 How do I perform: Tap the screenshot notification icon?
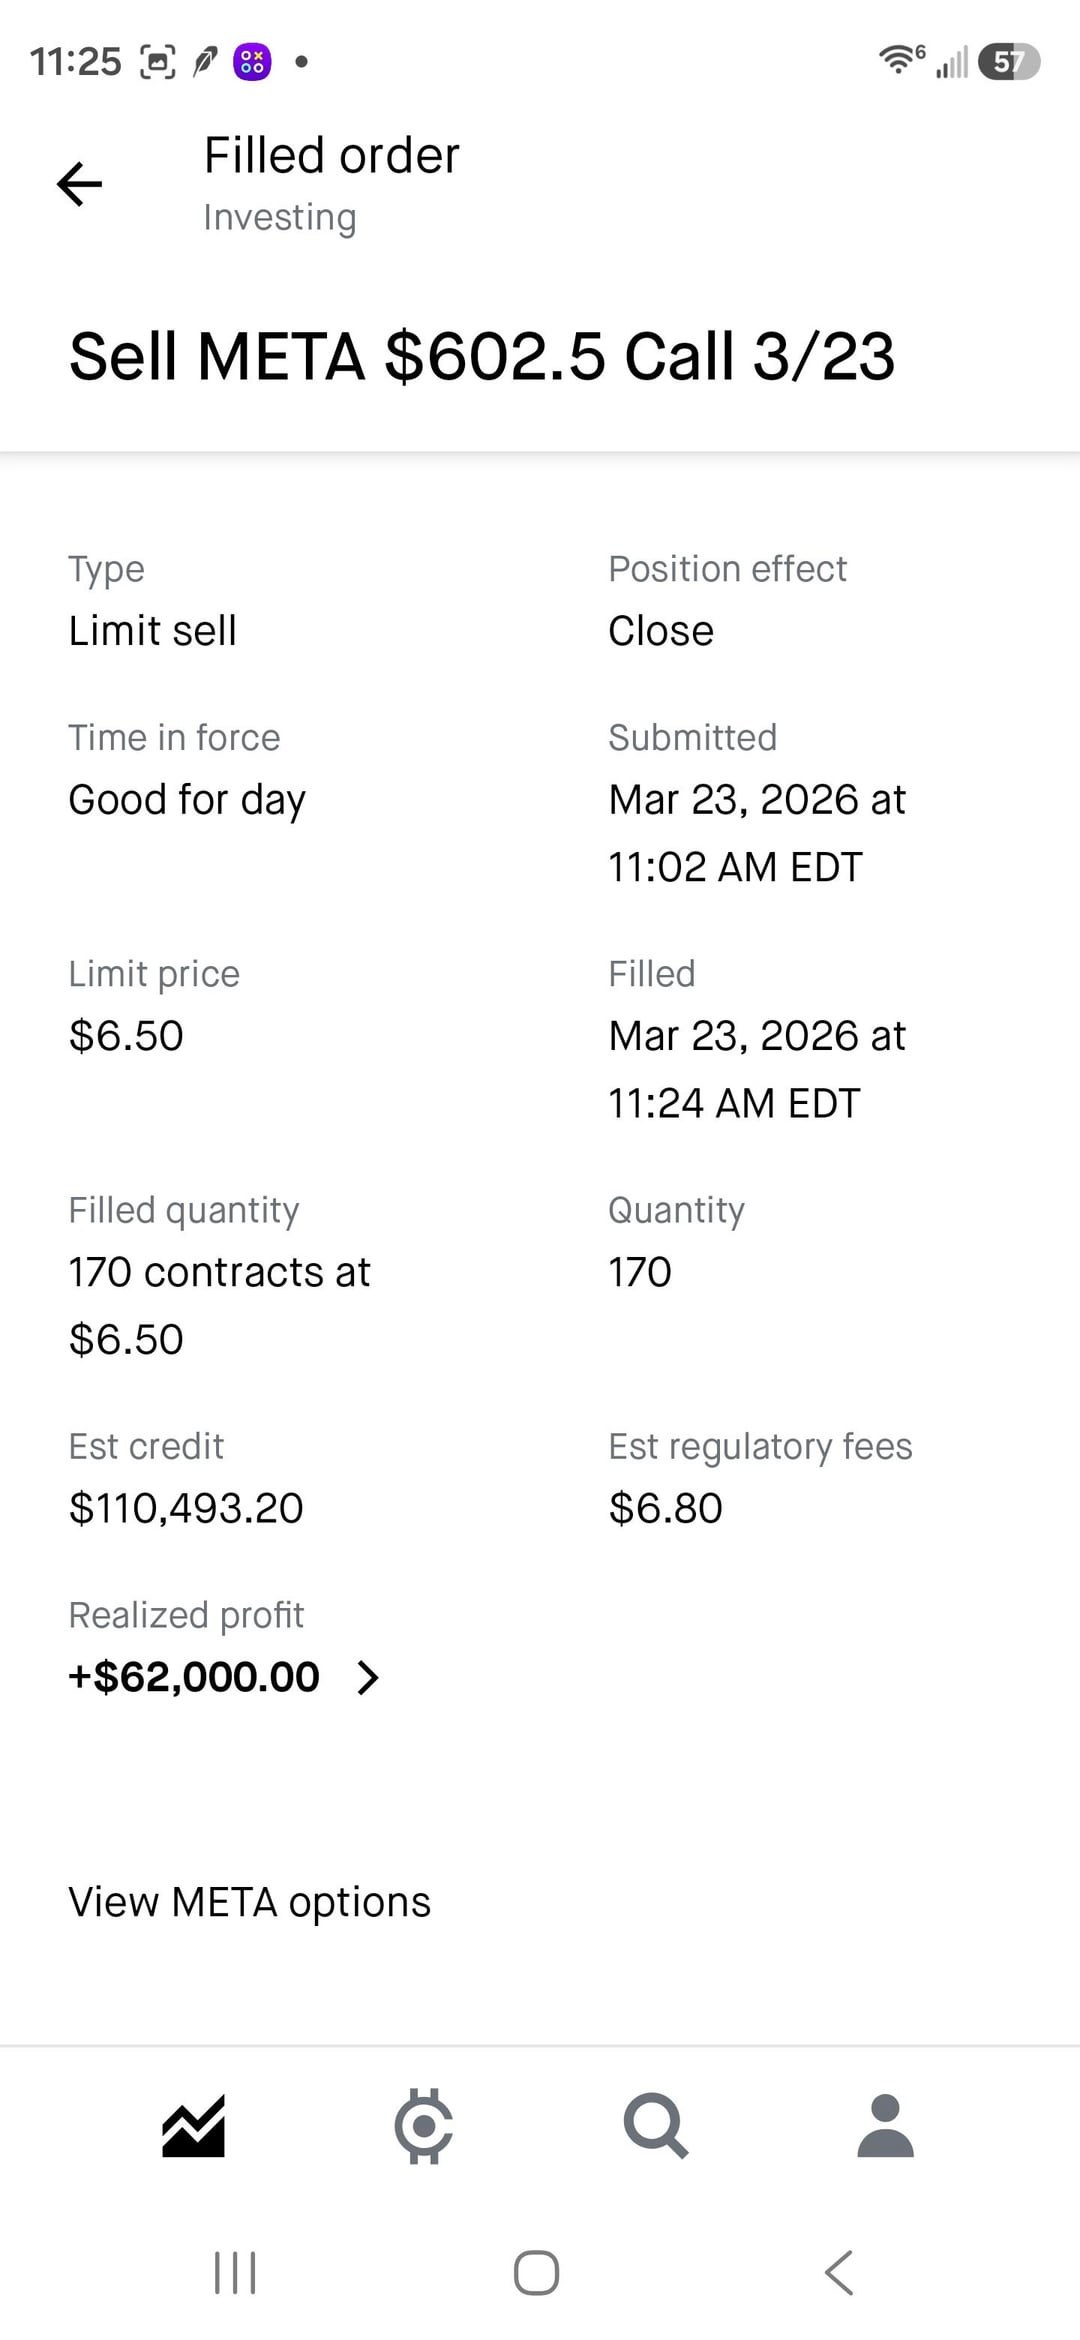pyautogui.click(x=157, y=62)
